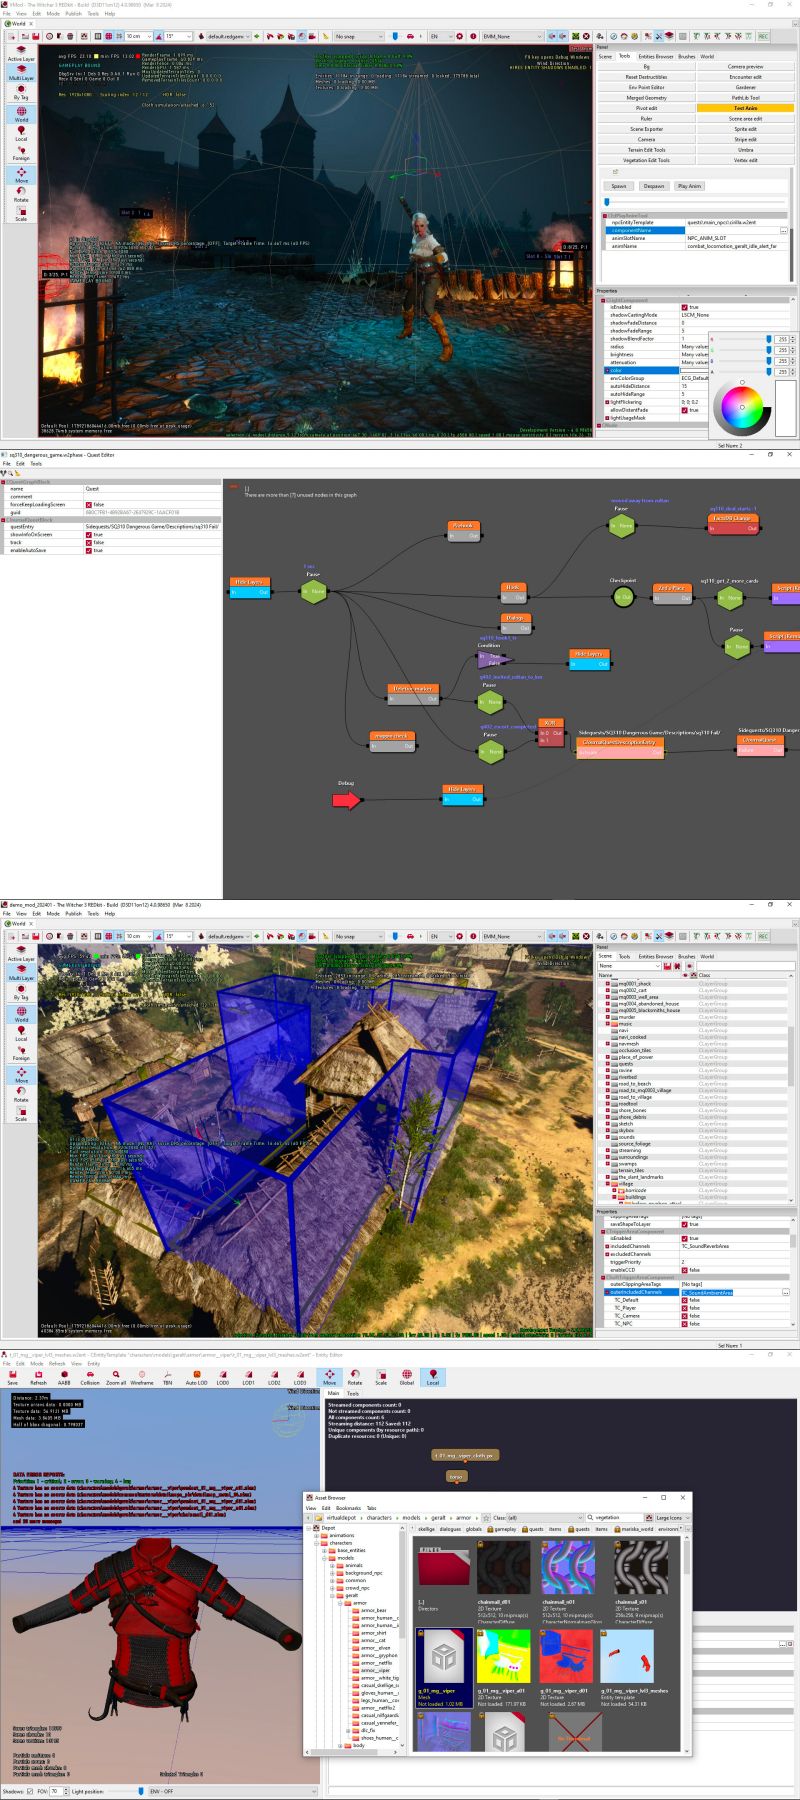Viewport: 800px width, 1800px height.
Task: Open Tools menu in Quest Editor
Action: point(36,464)
